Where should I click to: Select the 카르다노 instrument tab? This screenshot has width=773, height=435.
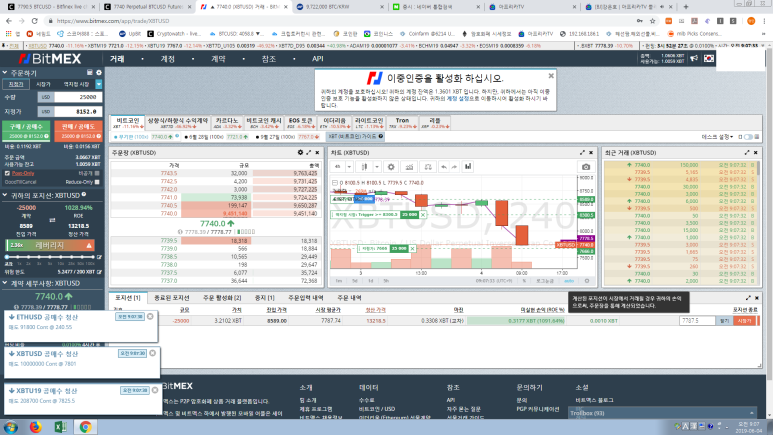227,123
